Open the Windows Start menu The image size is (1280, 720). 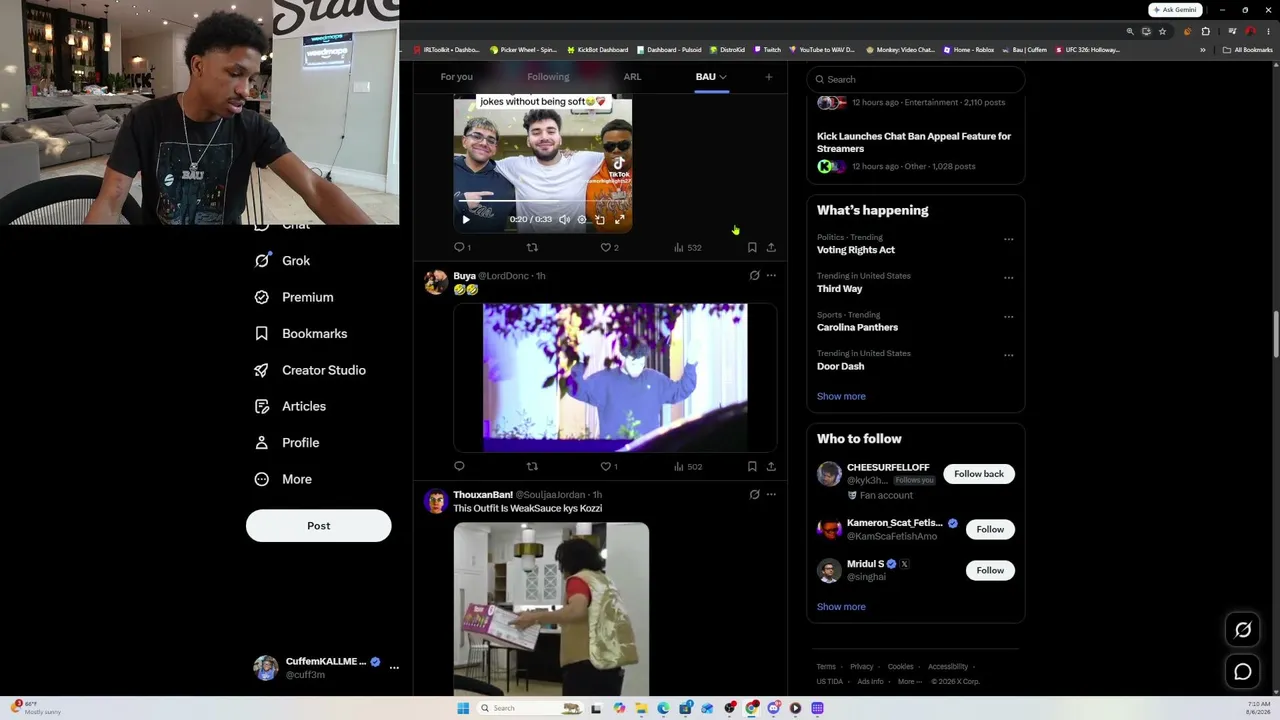[x=463, y=708]
